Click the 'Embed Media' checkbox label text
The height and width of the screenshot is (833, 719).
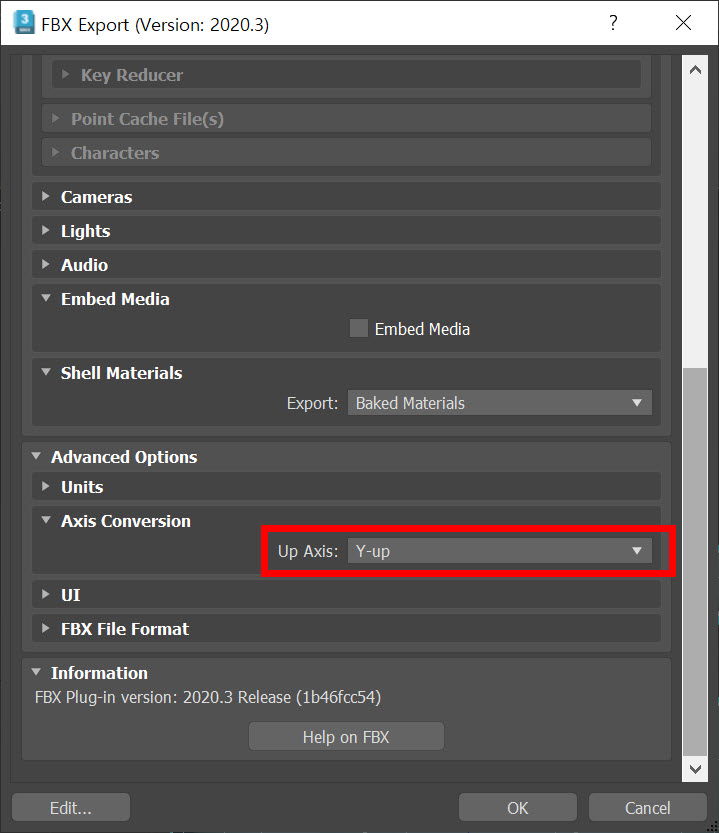tap(422, 329)
